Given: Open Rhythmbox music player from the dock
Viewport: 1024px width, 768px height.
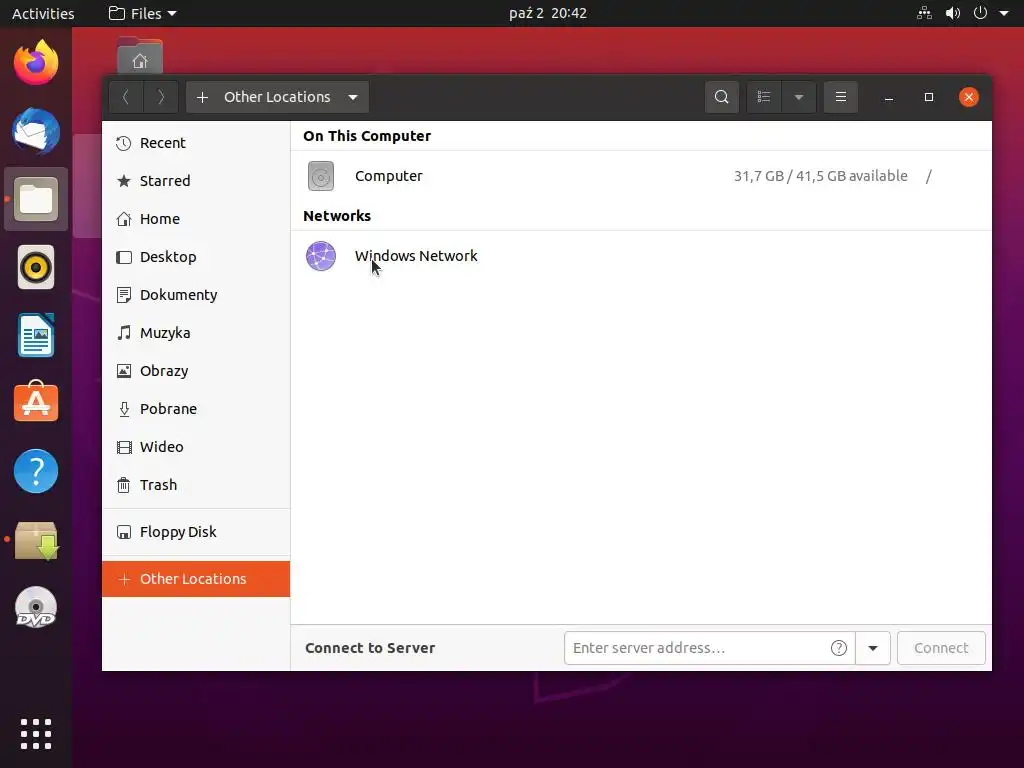Looking at the screenshot, I should (36, 267).
